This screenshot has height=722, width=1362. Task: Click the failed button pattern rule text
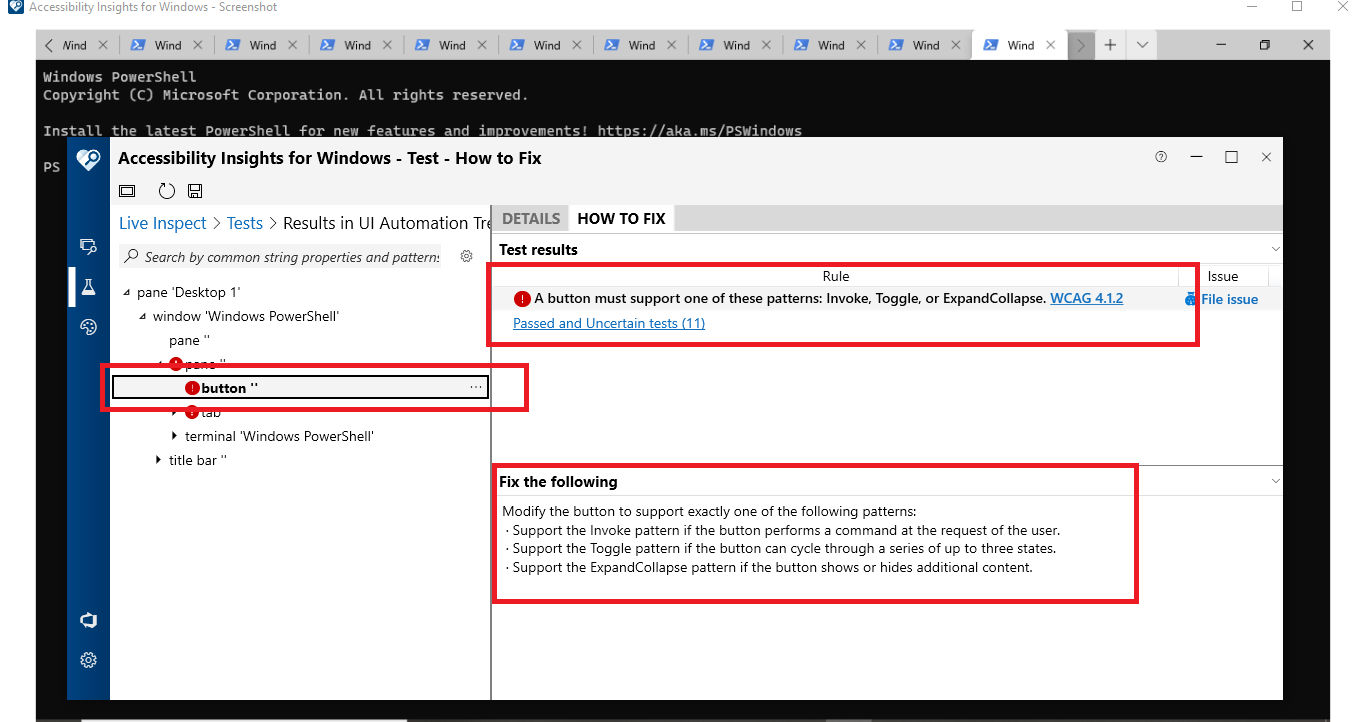[790, 298]
